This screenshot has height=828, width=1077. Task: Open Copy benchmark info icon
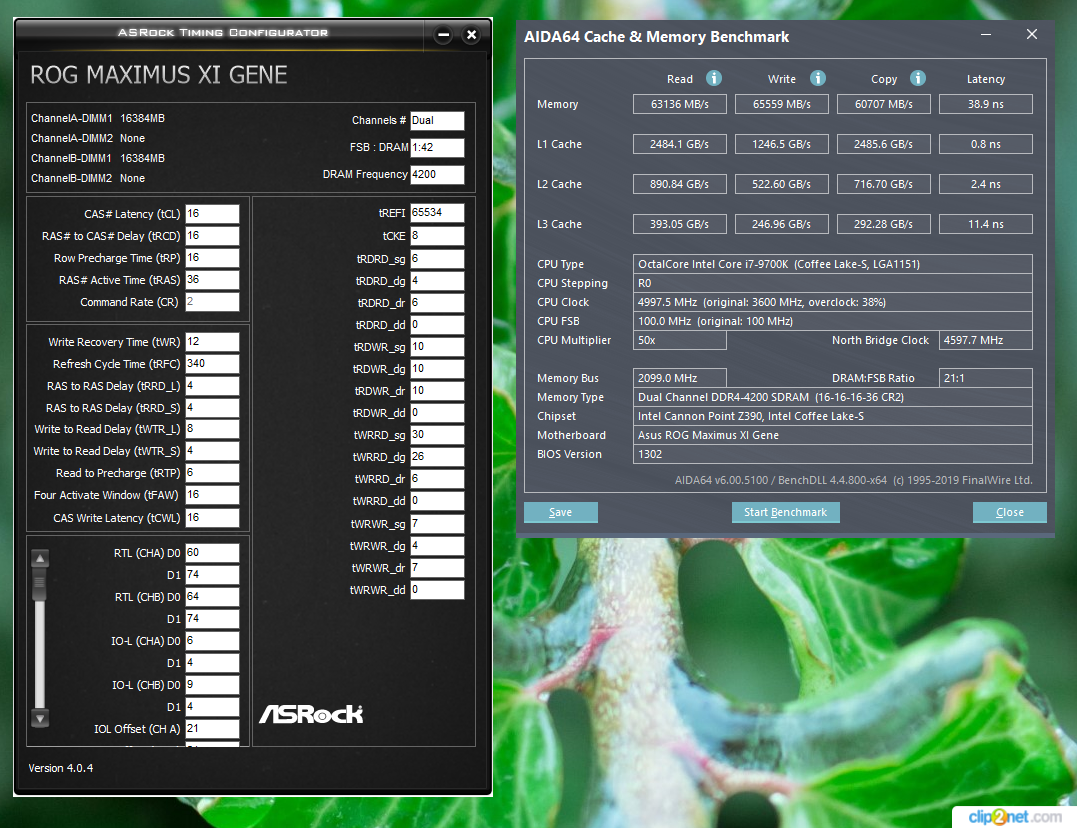pyautogui.click(x=918, y=78)
